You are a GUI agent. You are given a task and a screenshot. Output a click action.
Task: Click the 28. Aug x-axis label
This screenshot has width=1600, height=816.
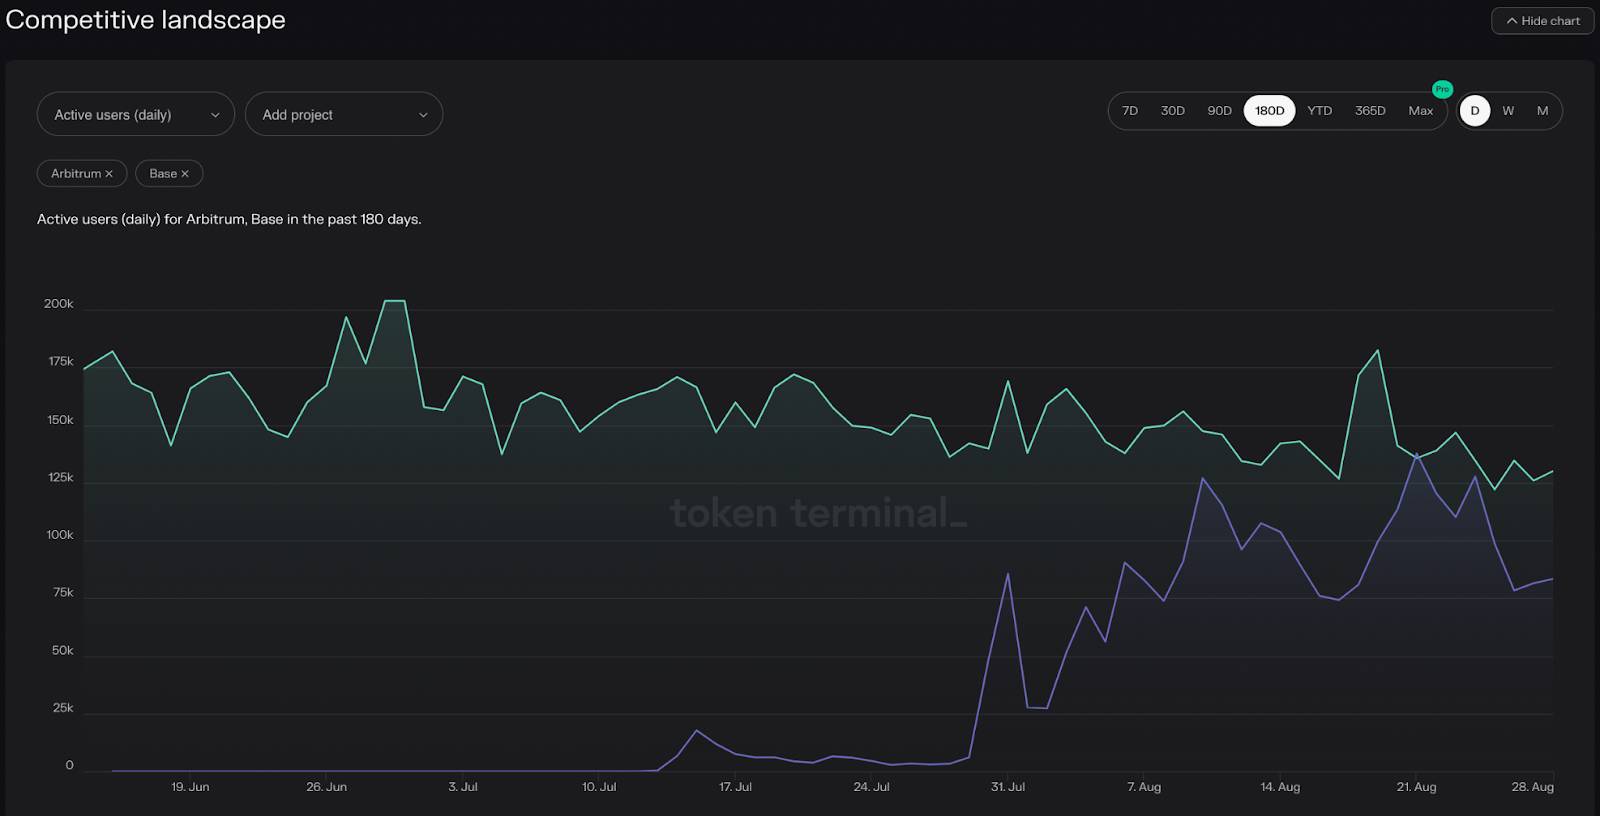coord(1532,787)
